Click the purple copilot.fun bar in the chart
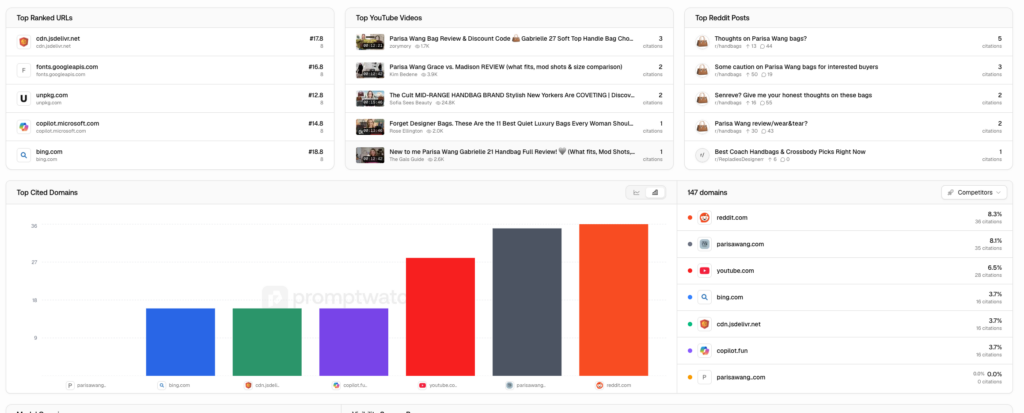The height and width of the screenshot is (413, 1024). [353, 342]
